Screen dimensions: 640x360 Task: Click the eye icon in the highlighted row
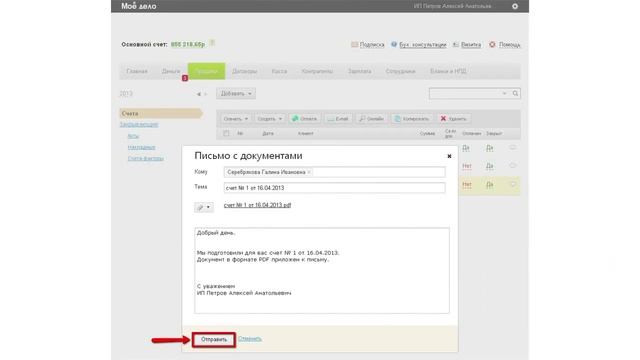(513, 184)
